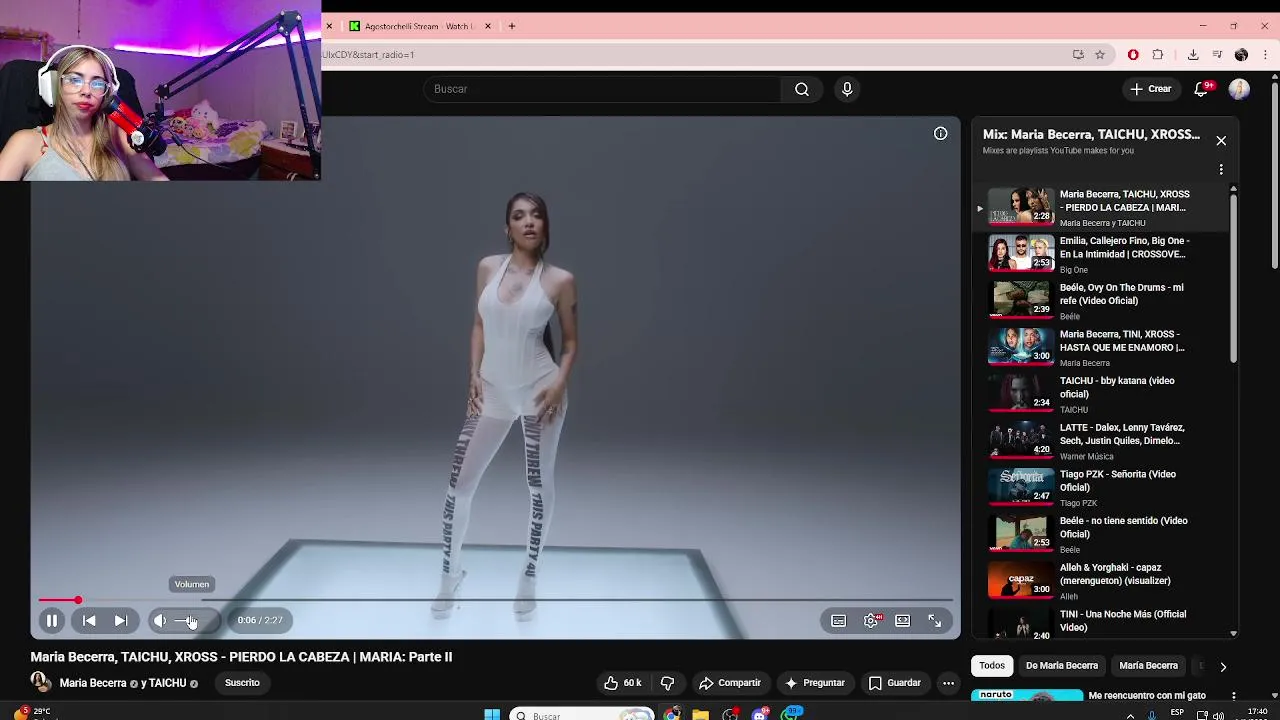Open the YouTube account avatar menu
This screenshot has height=720, width=1280.
(1239, 89)
